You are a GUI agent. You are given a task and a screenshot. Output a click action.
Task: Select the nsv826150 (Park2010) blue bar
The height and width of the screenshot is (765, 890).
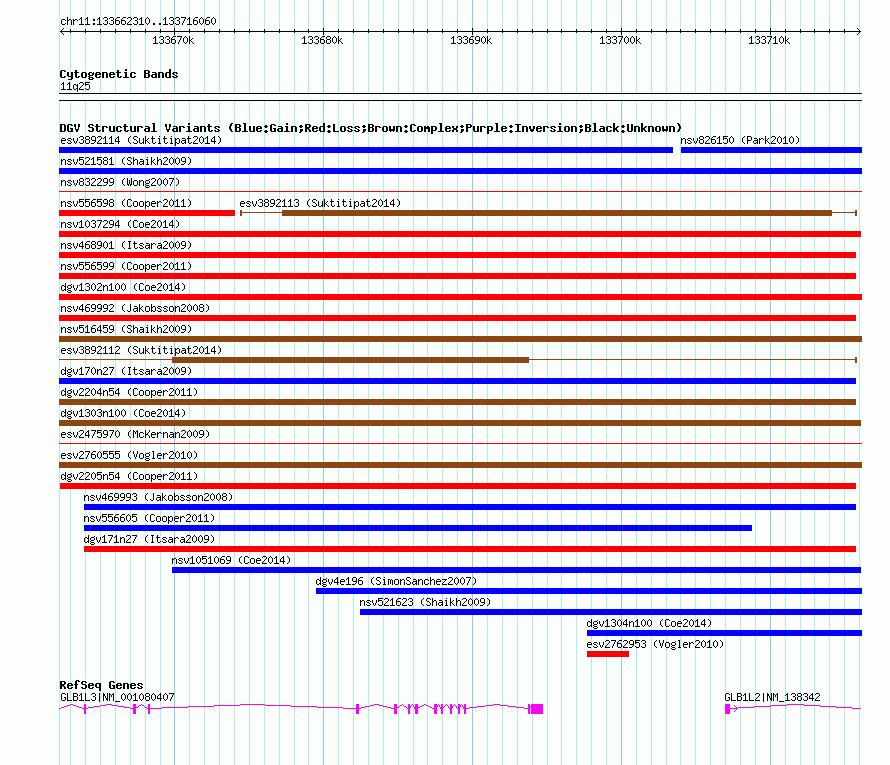click(x=771, y=150)
